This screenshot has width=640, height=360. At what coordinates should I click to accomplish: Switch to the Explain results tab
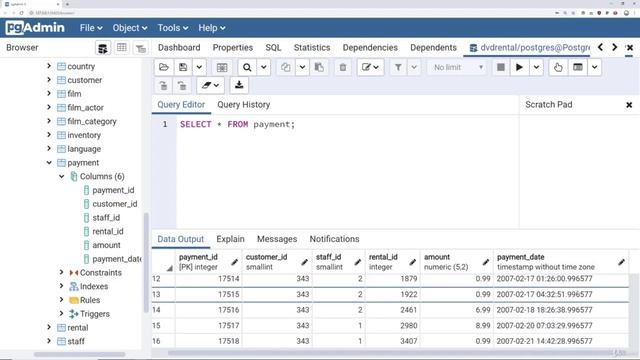click(x=230, y=239)
